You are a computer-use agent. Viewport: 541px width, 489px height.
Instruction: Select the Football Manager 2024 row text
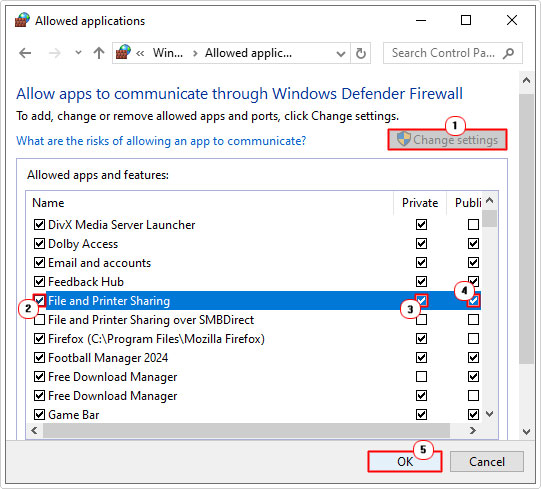pos(108,358)
